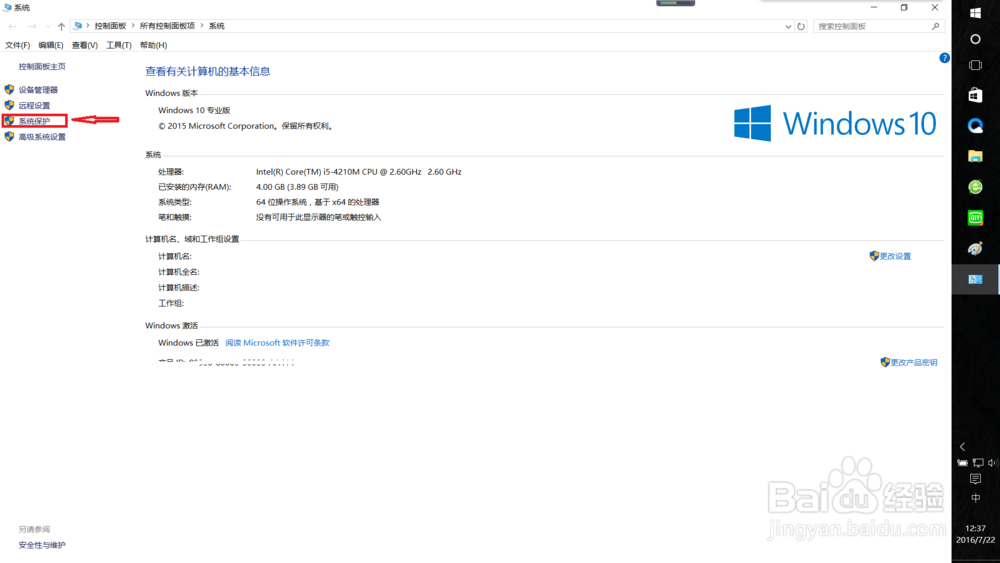Select the active System window taskbar icon
The height and width of the screenshot is (563, 1000).
pyautogui.click(x=975, y=279)
